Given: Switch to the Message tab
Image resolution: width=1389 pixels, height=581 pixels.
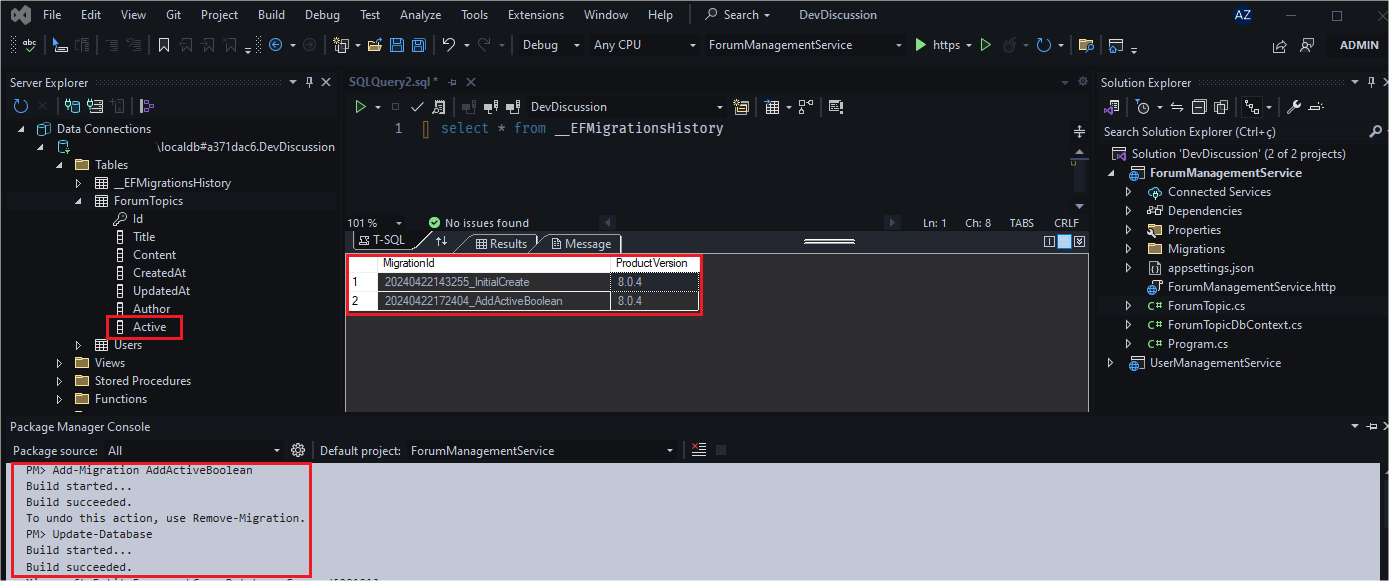Looking at the screenshot, I should pos(580,243).
